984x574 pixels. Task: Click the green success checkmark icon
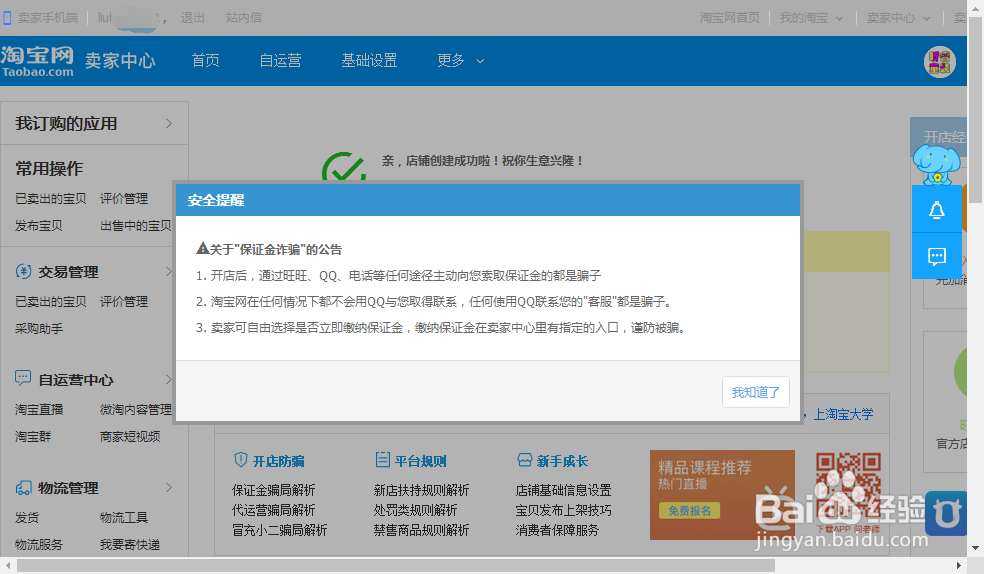point(343,167)
